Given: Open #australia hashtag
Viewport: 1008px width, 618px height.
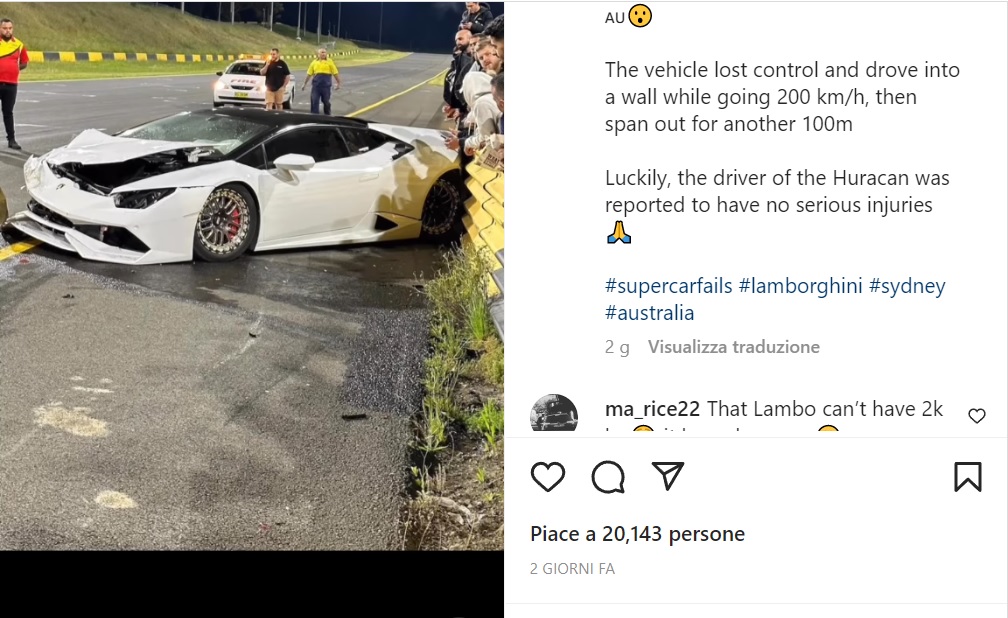Looking at the screenshot, I should (649, 313).
